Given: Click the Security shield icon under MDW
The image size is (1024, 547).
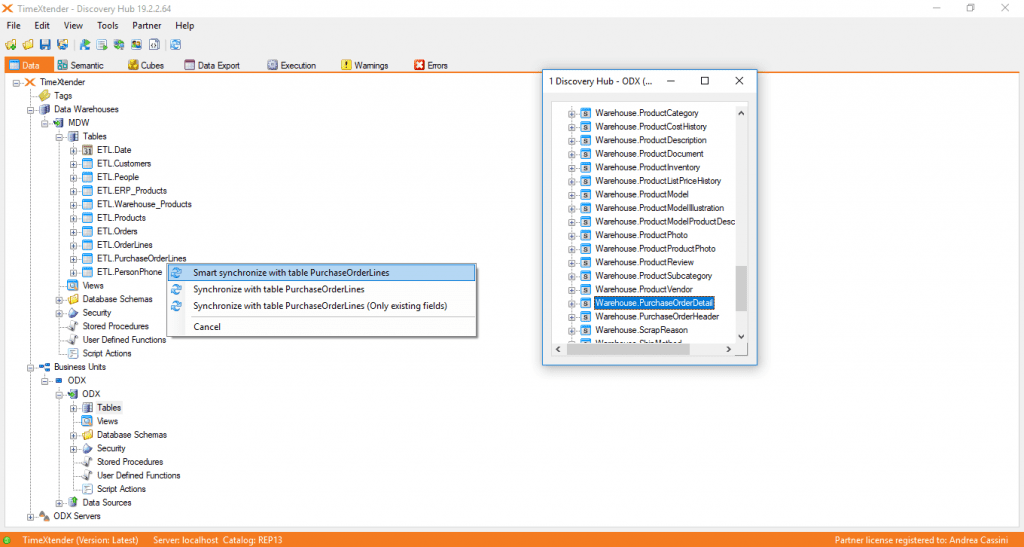Looking at the screenshot, I should click(73, 313).
